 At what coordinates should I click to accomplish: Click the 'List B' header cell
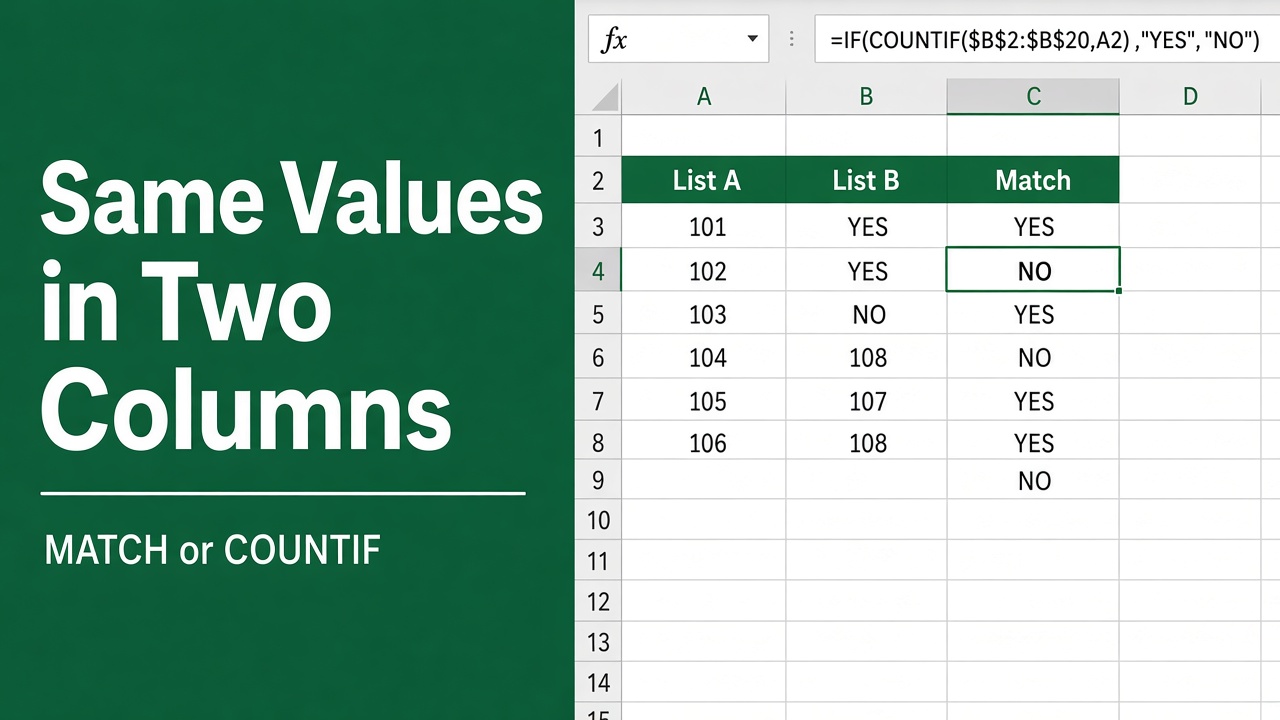coord(866,181)
